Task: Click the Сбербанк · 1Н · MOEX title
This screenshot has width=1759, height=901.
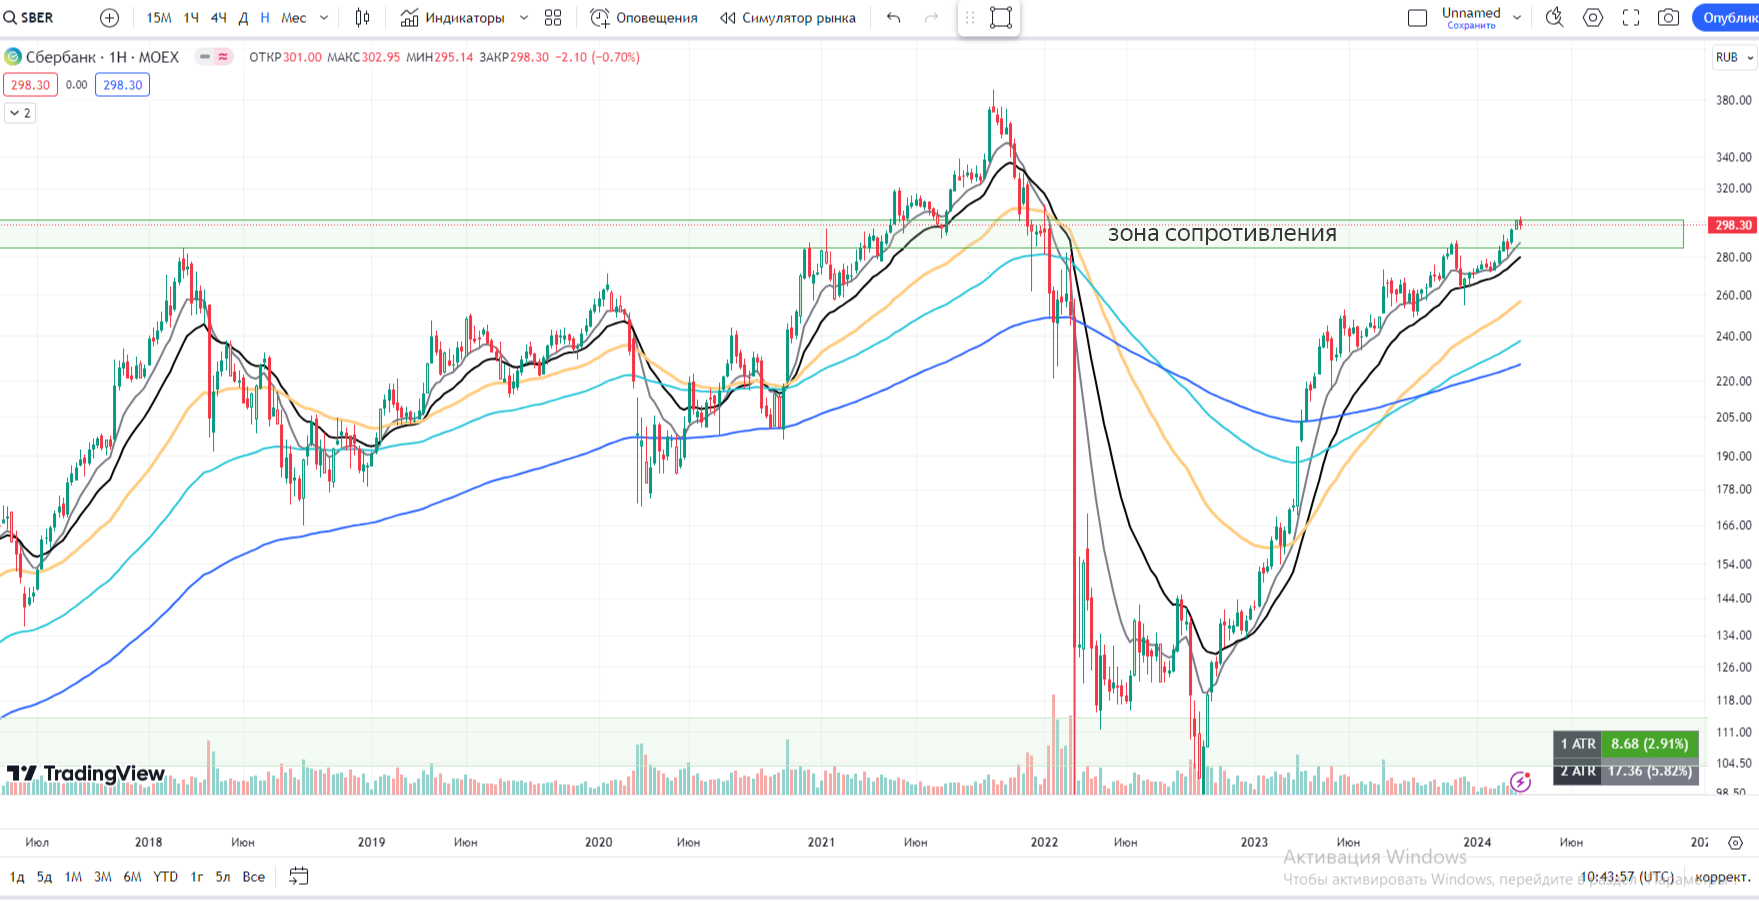Action: 102,57
